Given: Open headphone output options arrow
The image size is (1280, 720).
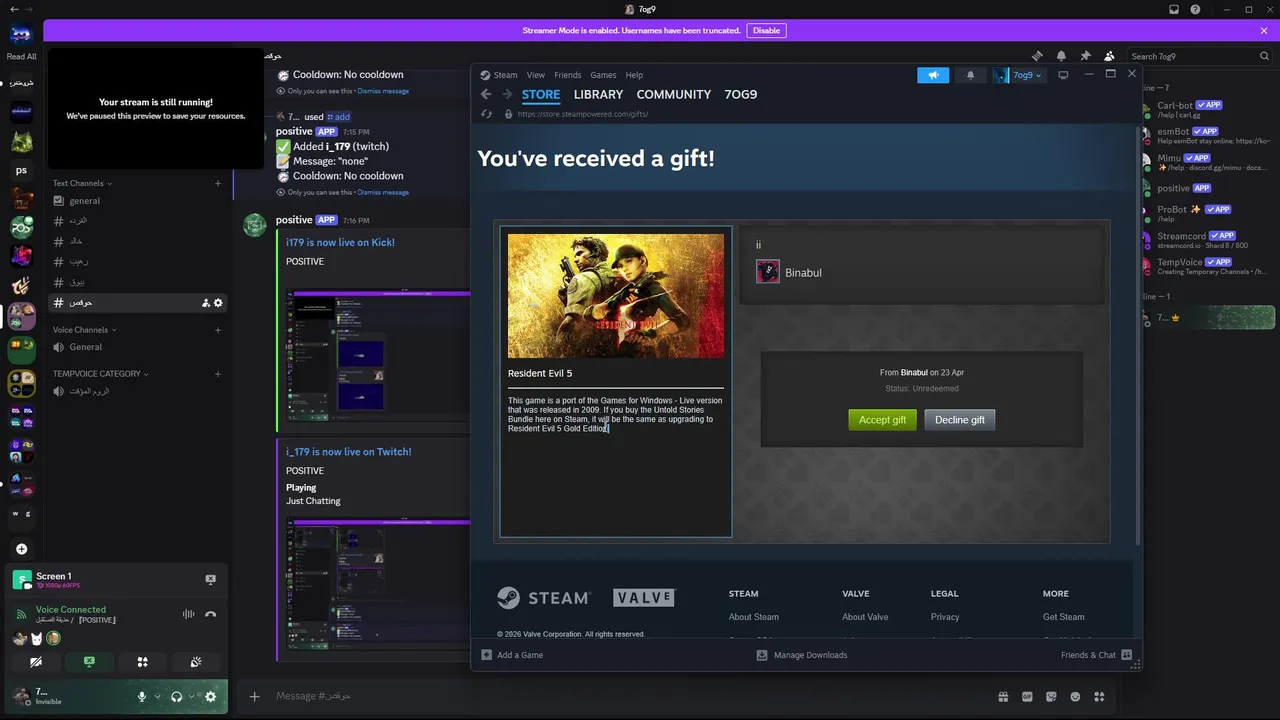Looking at the screenshot, I should 191,697.
